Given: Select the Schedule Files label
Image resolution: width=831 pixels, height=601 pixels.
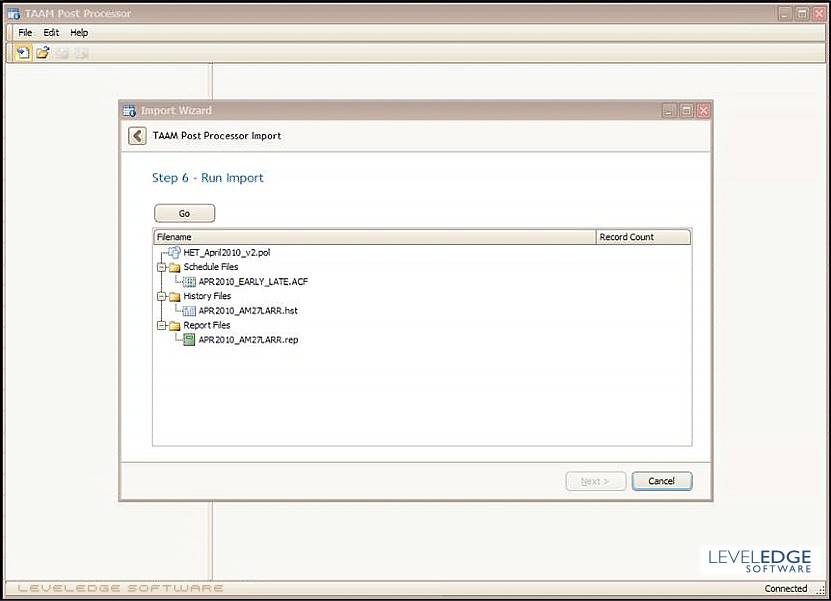Looking at the screenshot, I should click(210, 267).
